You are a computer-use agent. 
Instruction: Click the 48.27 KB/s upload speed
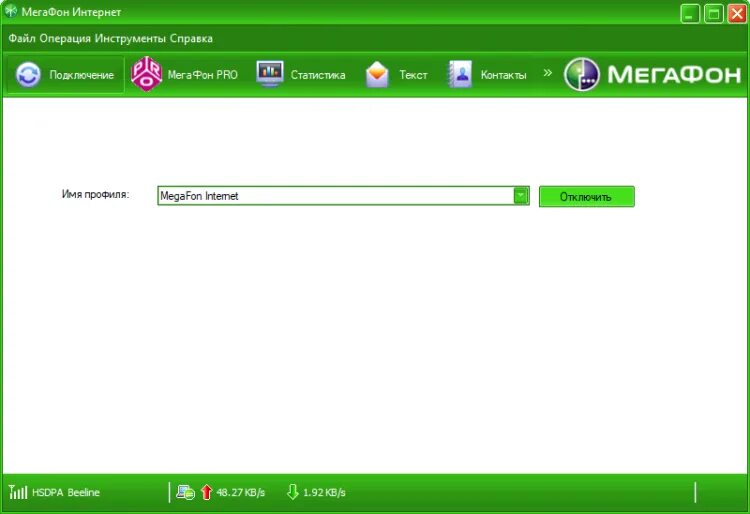(241, 492)
